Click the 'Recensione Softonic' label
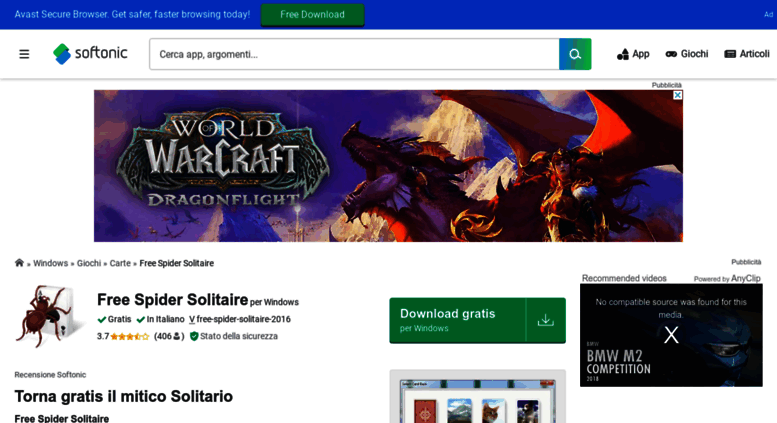The height and width of the screenshot is (423, 777). tap(50, 374)
